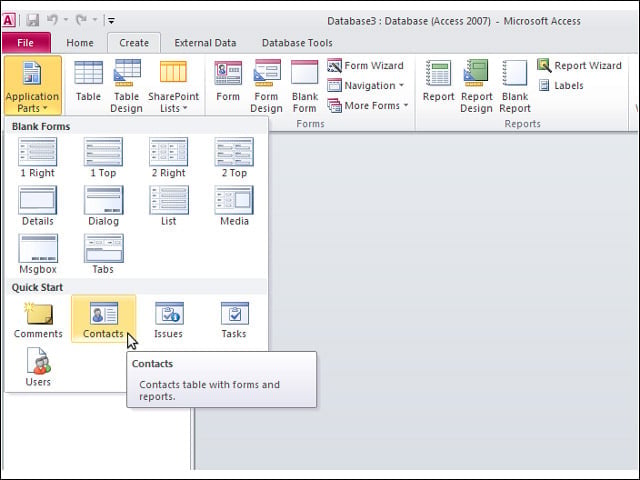The height and width of the screenshot is (480, 640).
Task: Choose the Details blank form
Action: click(38, 206)
